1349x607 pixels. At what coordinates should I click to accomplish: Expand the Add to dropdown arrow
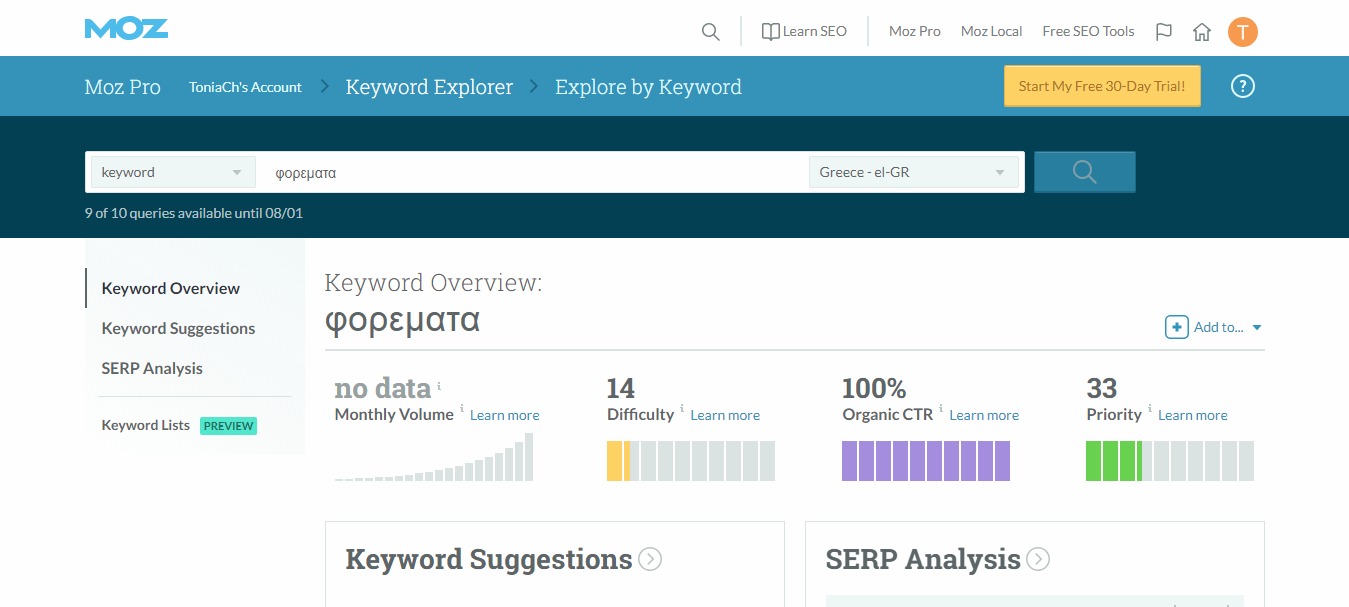1257,328
